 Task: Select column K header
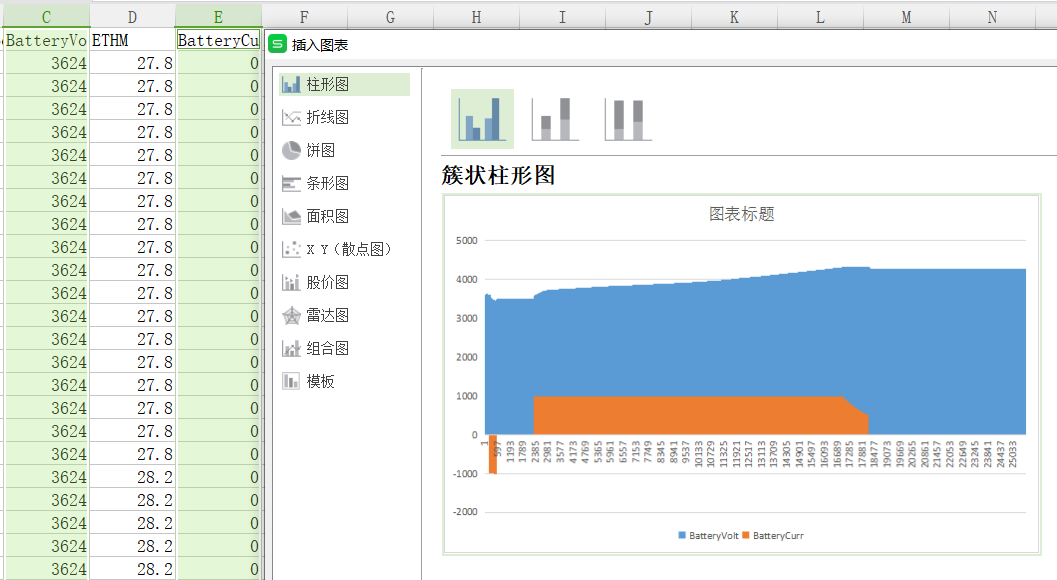point(734,17)
